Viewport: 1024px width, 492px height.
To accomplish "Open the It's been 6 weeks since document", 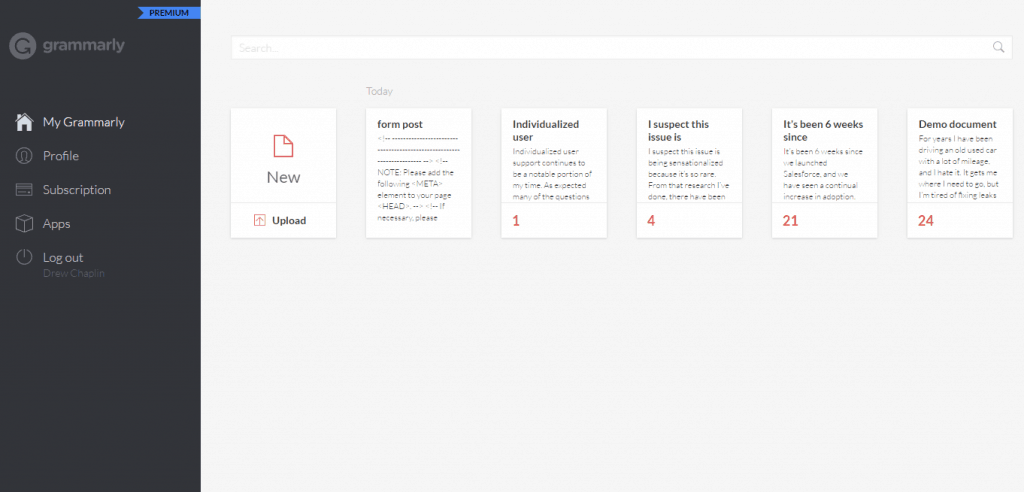I will pos(824,173).
